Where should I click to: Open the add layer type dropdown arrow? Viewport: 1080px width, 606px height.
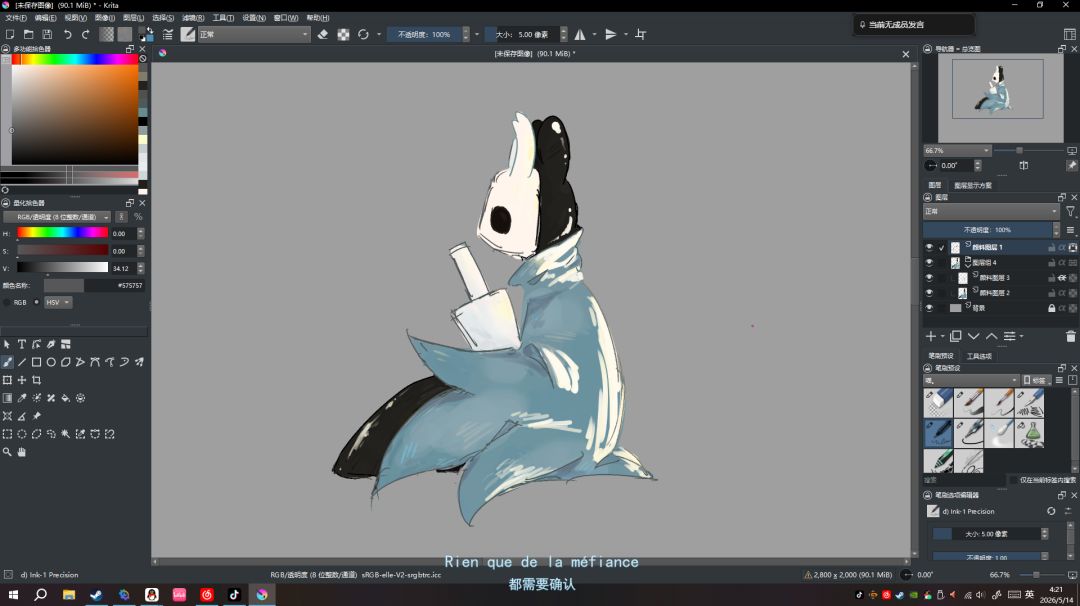(x=943, y=336)
